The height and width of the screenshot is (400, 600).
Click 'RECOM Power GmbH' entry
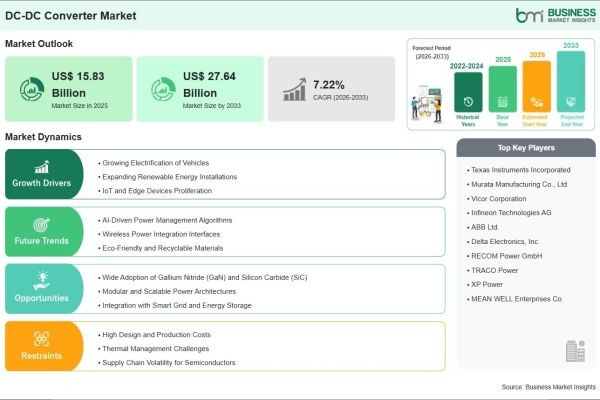504,256
